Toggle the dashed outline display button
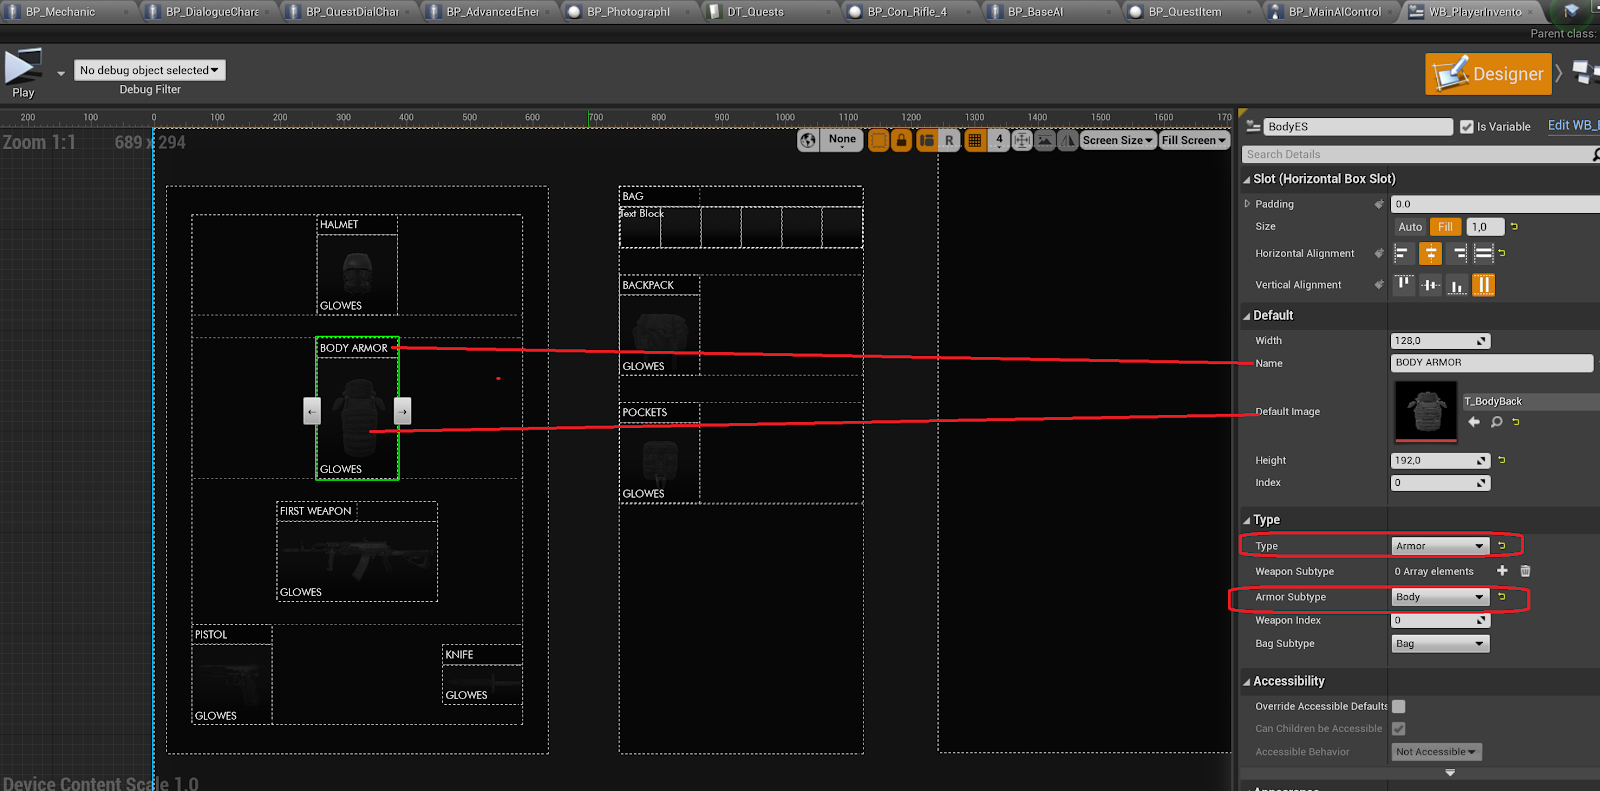1600x791 pixels. click(878, 141)
